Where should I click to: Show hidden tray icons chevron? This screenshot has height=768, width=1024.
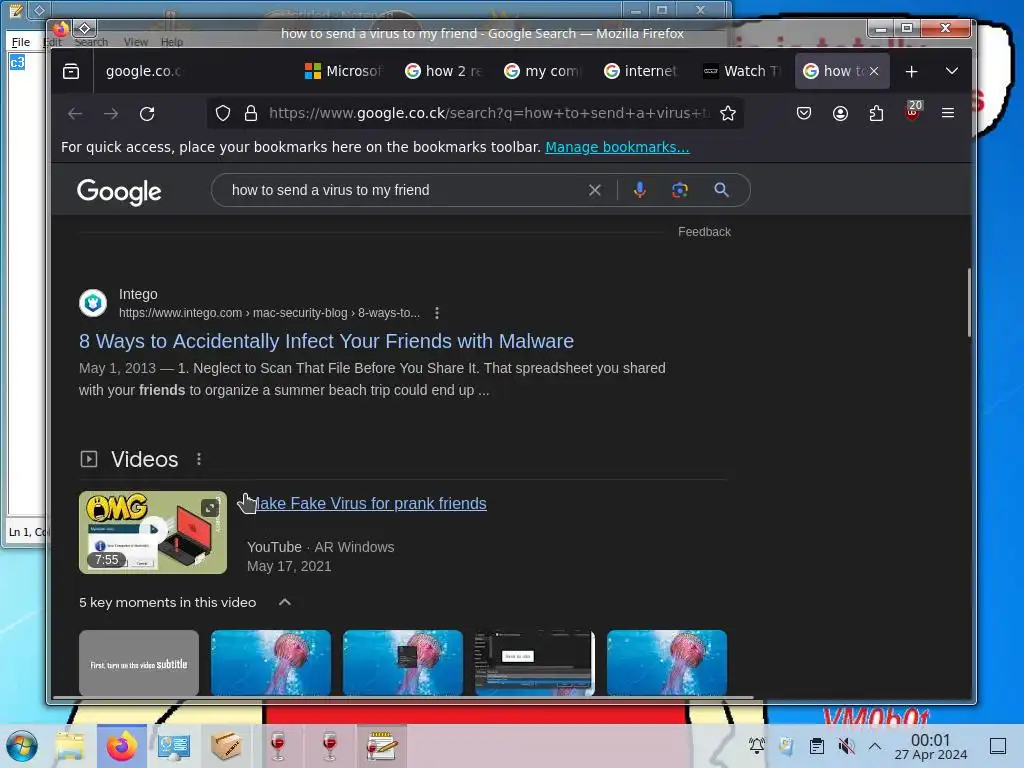click(875, 746)
